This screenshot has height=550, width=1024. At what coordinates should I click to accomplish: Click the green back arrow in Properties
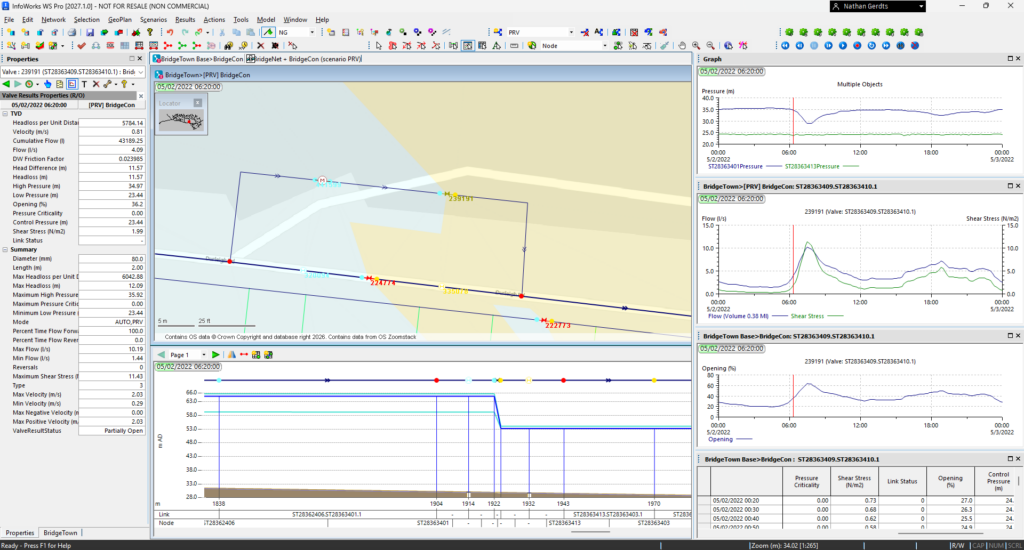[x=6, y=84]
